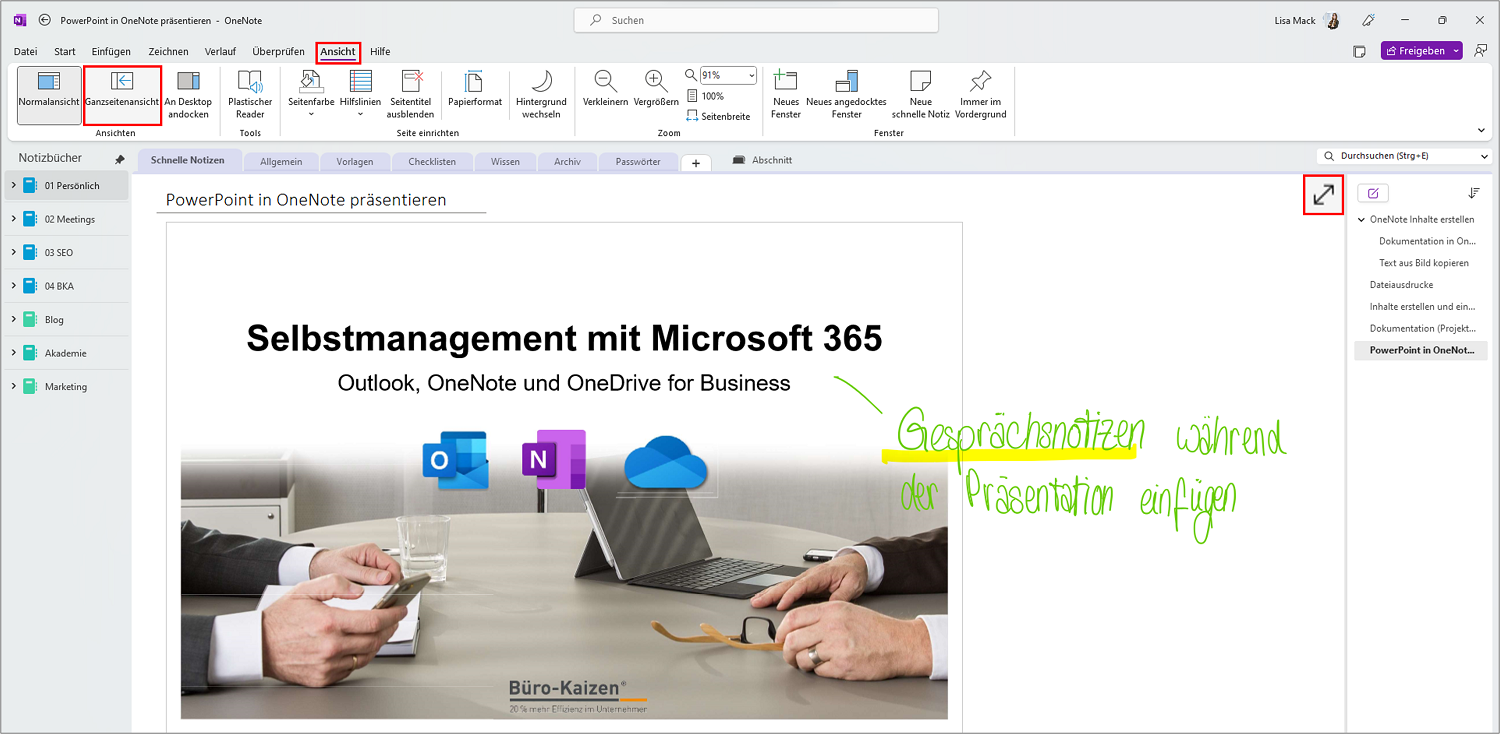Screen dimensions: 1500x734
Task: Open the Datei menu
Action: pos(26,51)
